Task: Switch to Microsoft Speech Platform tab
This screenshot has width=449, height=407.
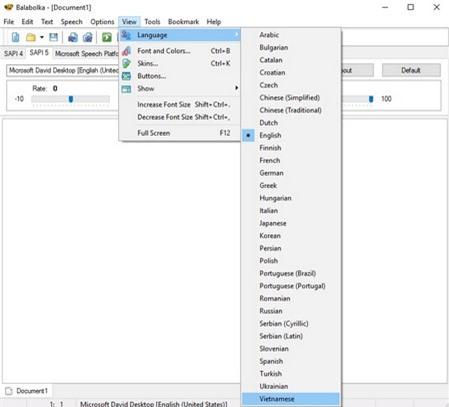Action: [x=86, y=53]
